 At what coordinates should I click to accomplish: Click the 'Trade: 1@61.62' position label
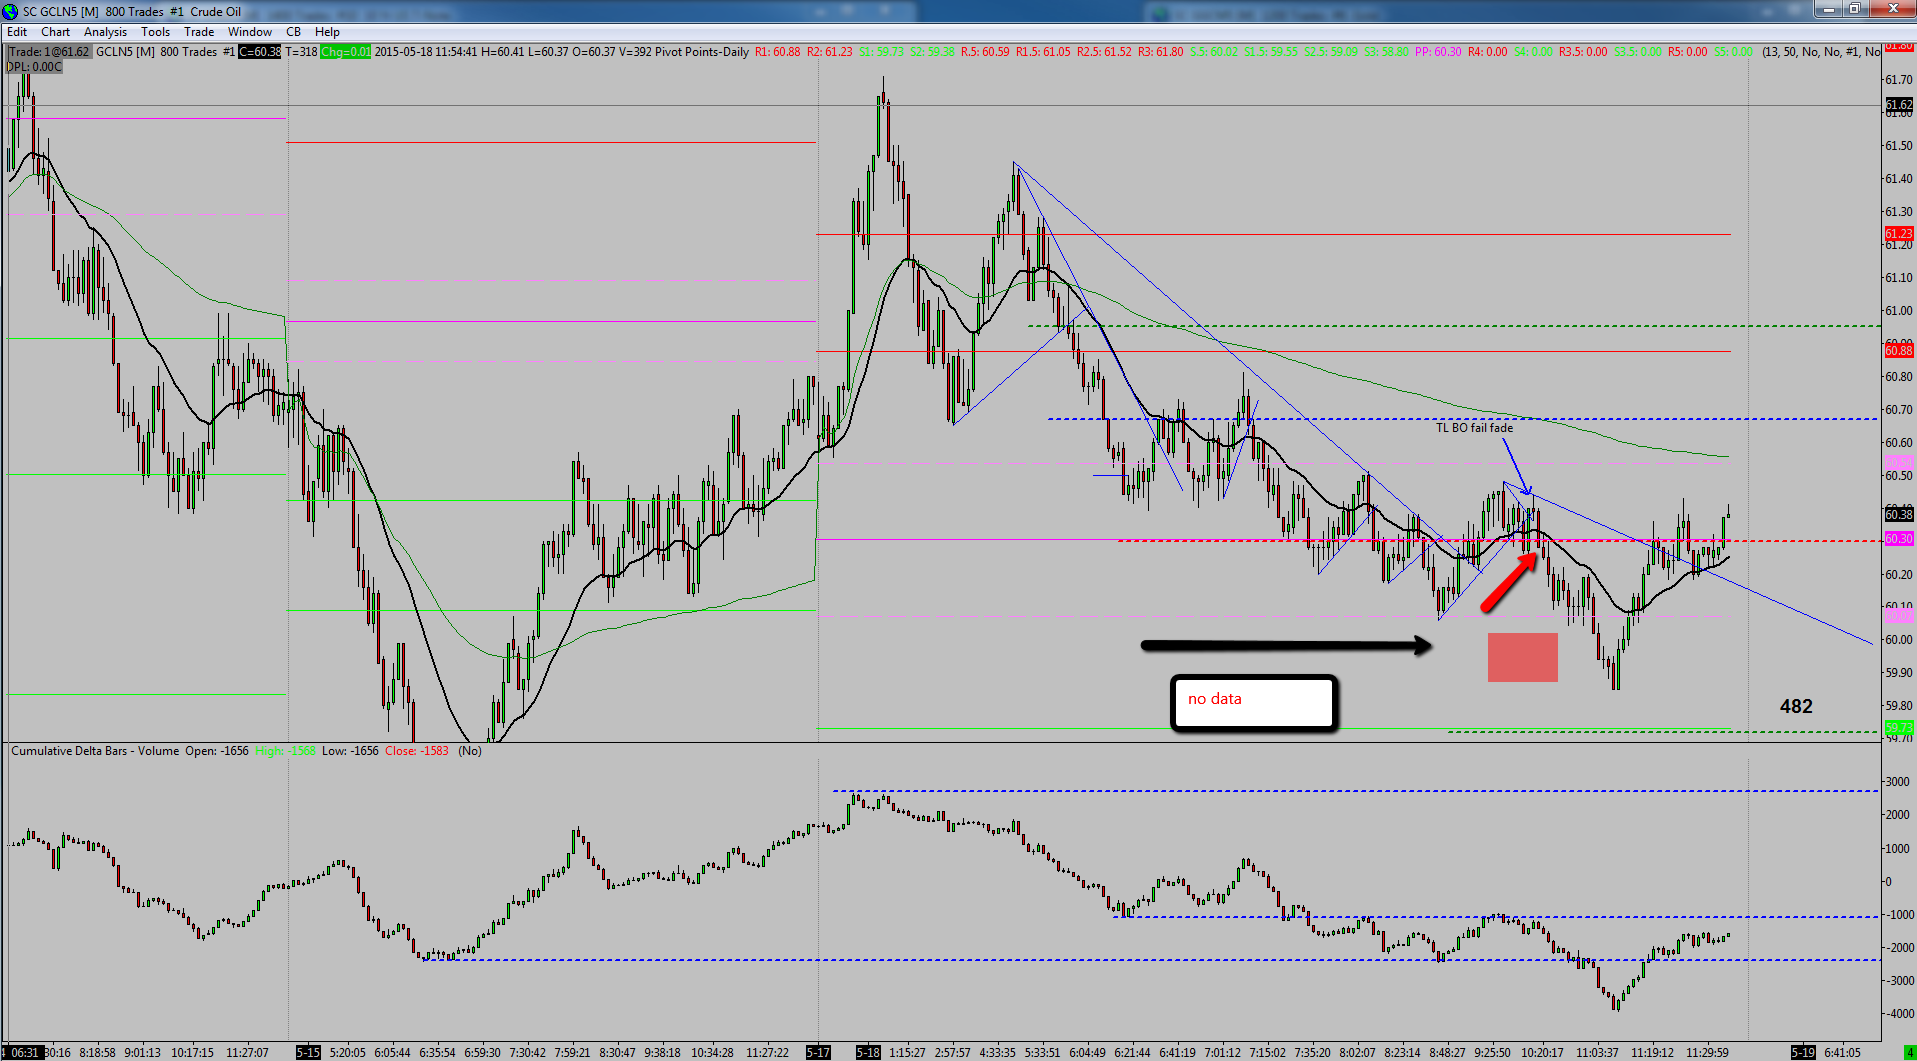pyautogui.click(x=49, y=52)
